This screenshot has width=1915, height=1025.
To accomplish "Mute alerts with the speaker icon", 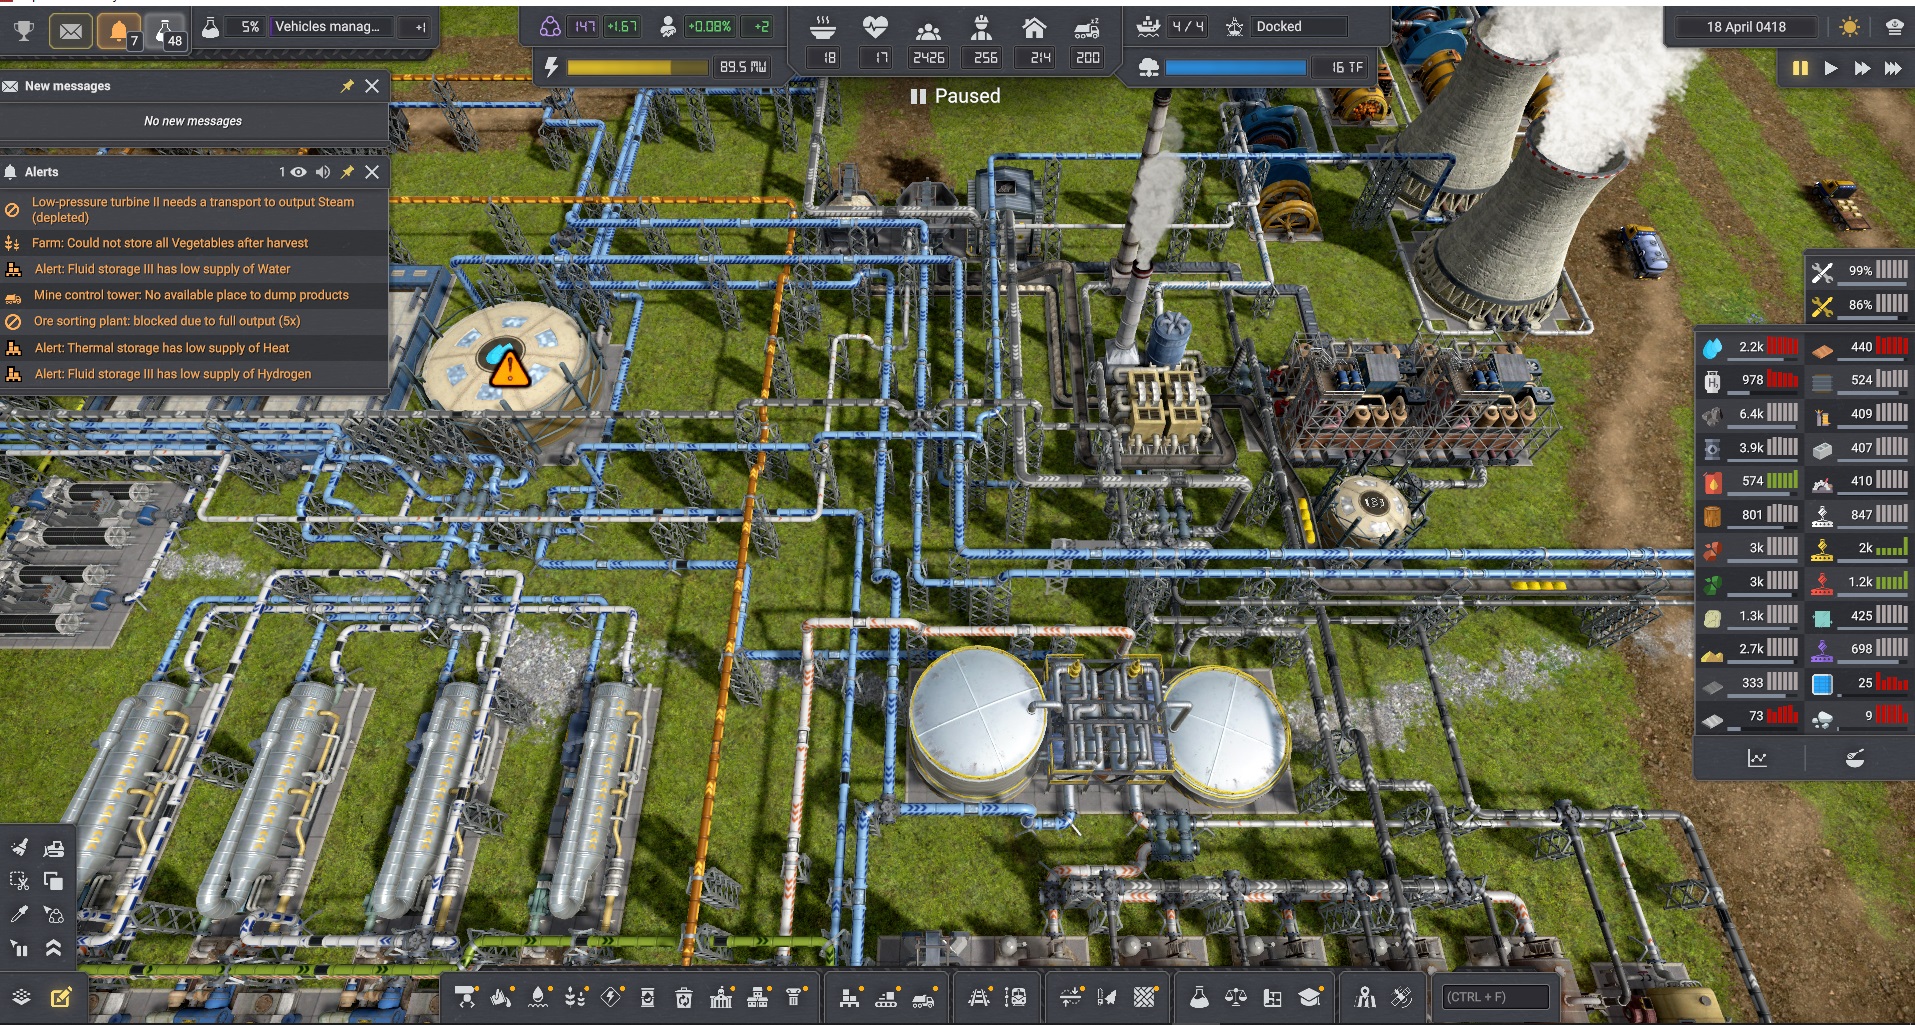I will (x=323, y=172).
